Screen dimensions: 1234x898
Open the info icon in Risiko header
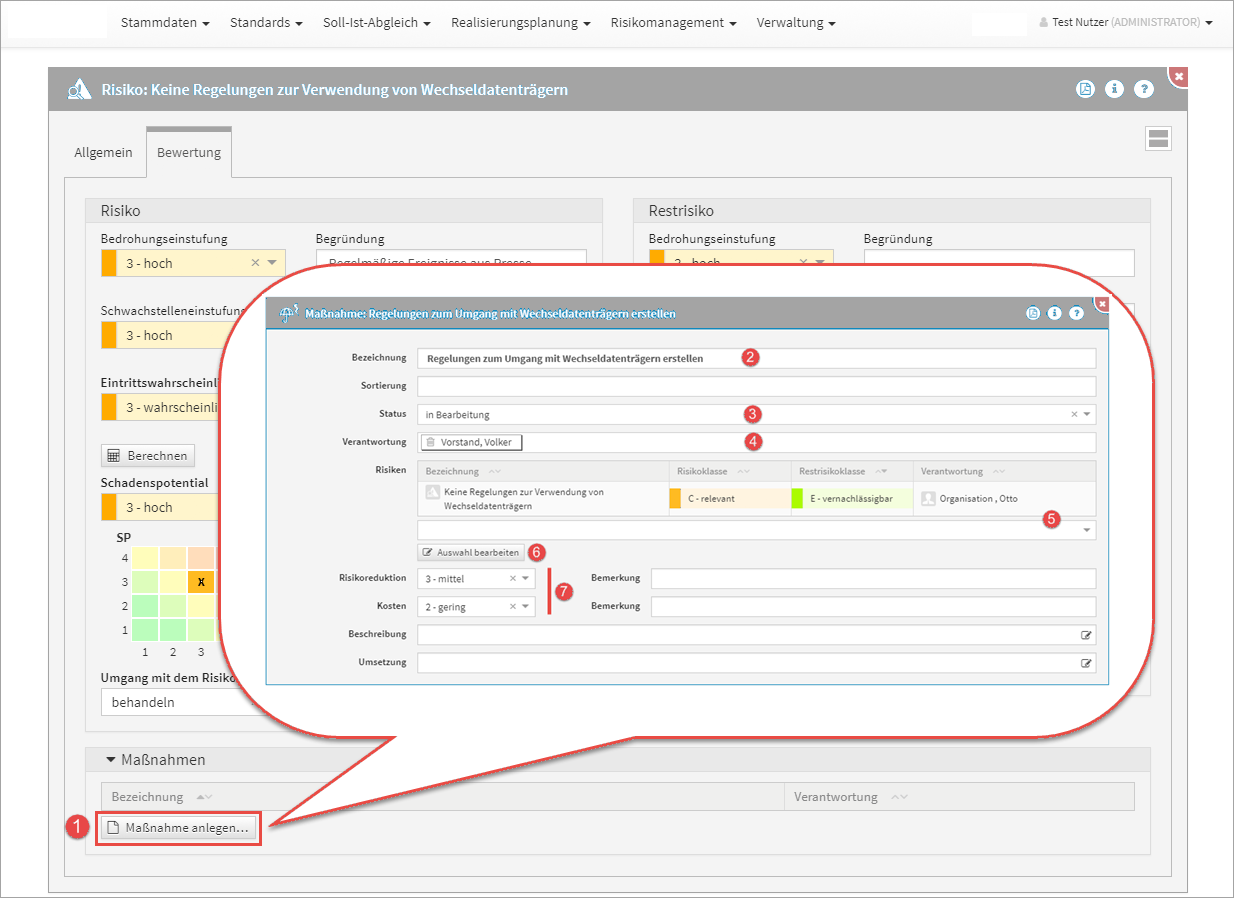(1114, 89)
